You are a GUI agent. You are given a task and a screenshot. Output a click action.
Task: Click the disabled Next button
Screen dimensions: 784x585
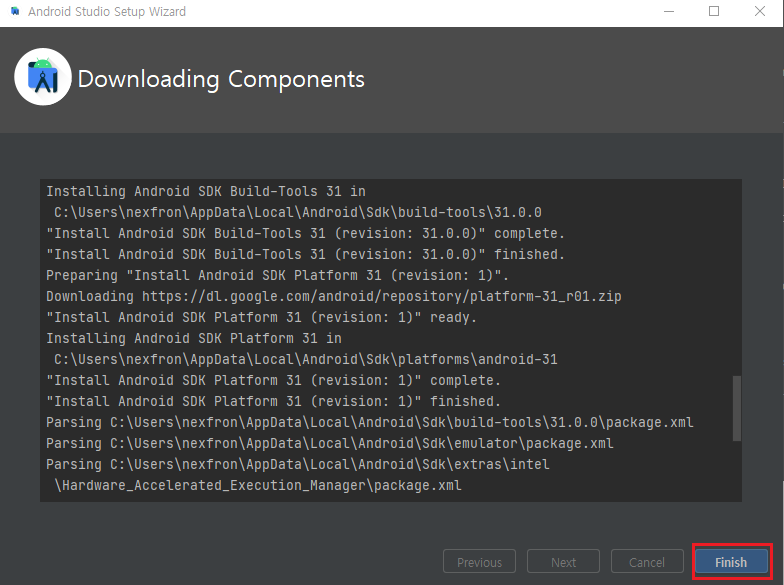click(x=563, y=562)
